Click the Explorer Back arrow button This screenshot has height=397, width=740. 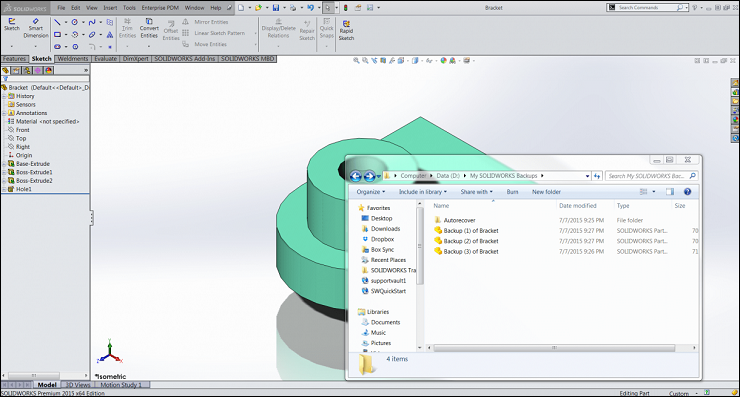pos(356,176)
